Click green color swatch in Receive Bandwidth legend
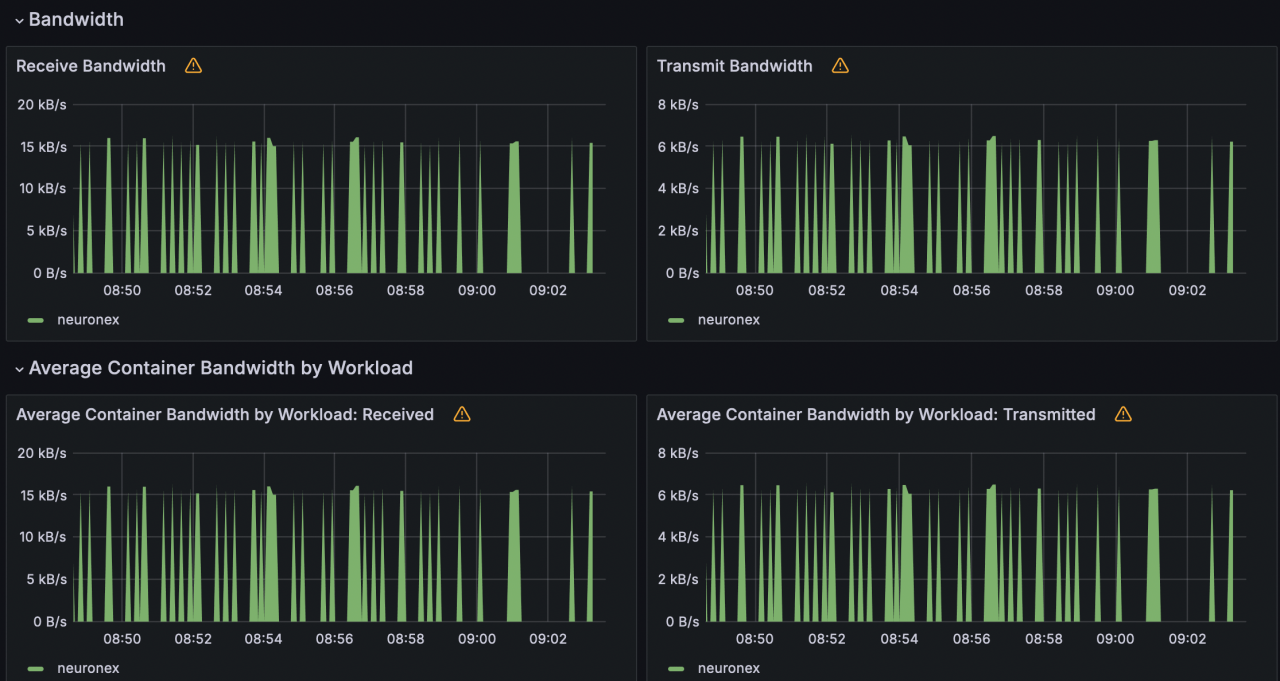1280x681 pixels. tap(36, 320)
